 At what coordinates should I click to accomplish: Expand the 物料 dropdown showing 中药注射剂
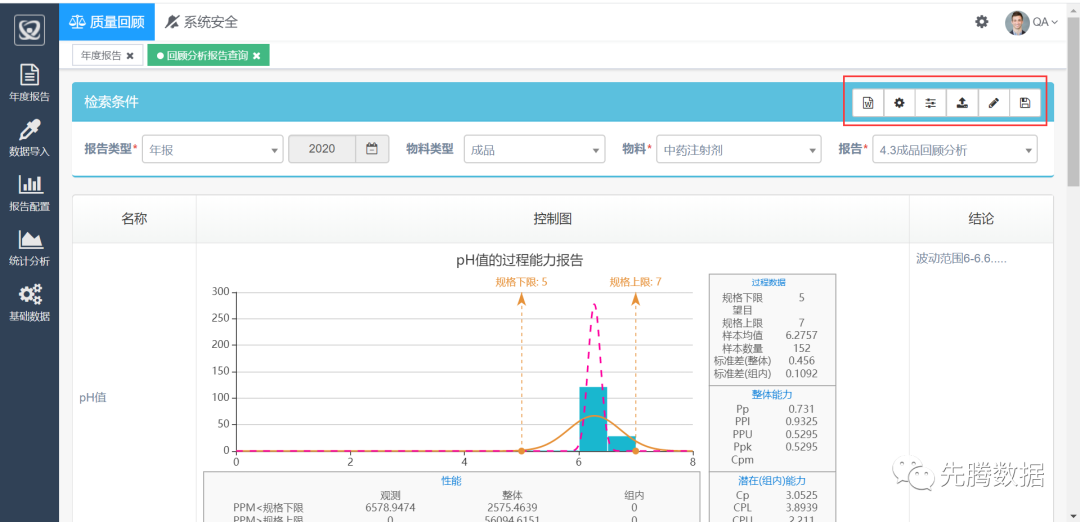[x=738, y=149]
